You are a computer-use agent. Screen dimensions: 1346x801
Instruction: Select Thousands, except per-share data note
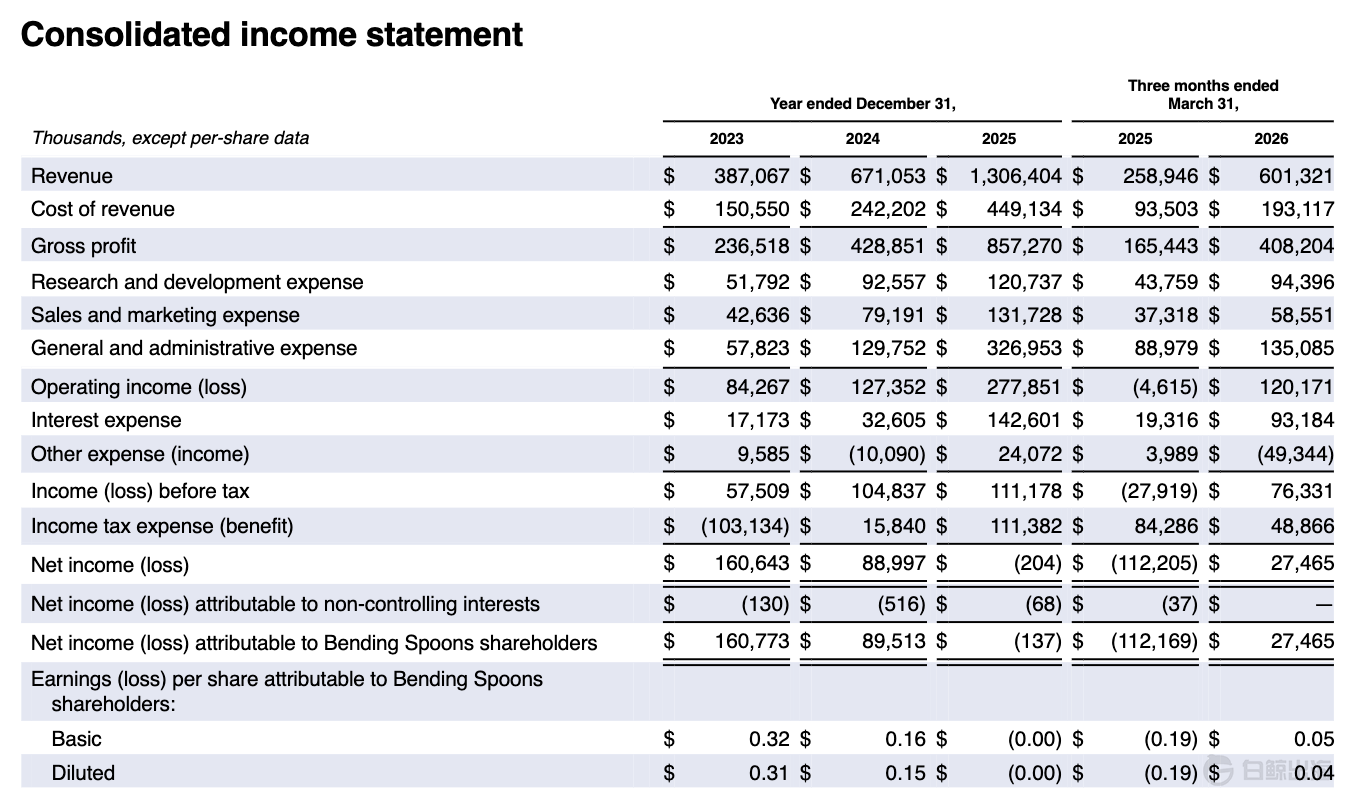coord(170,138)
